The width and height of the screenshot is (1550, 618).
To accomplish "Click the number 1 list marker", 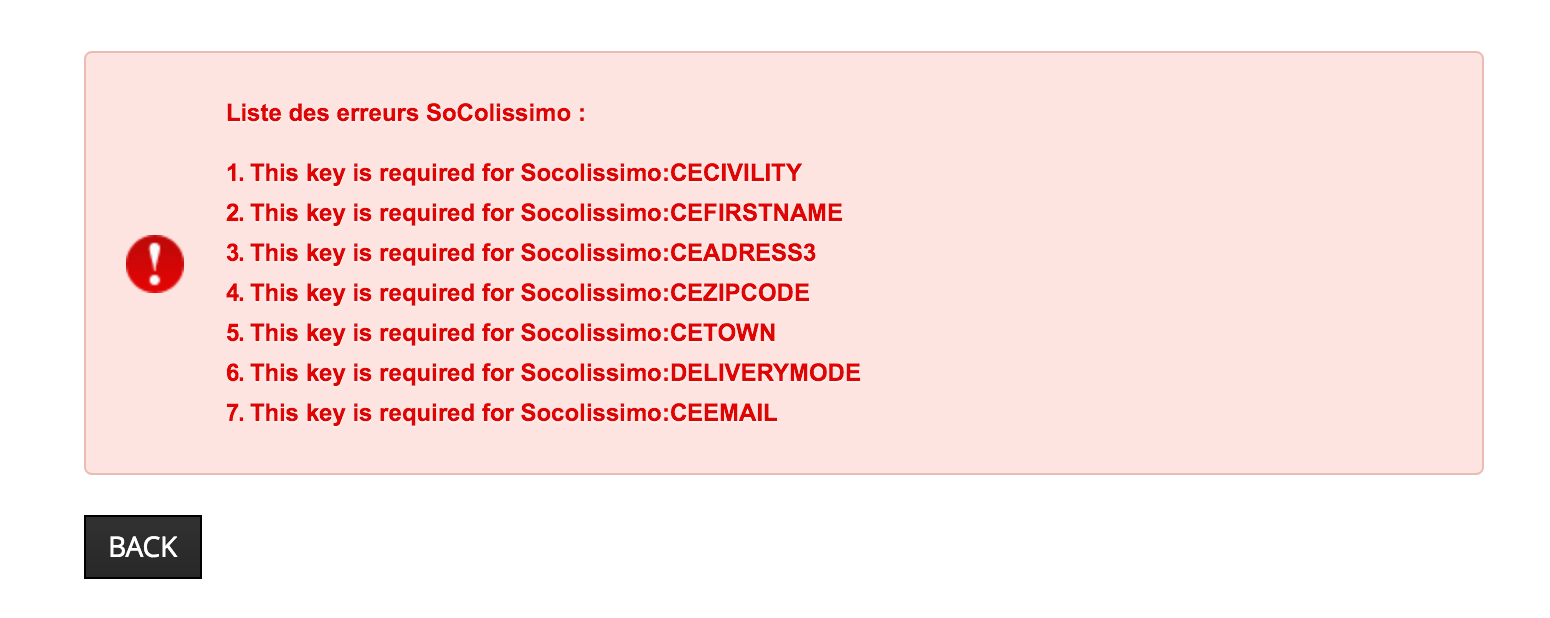I will click(x=236, y=173).
